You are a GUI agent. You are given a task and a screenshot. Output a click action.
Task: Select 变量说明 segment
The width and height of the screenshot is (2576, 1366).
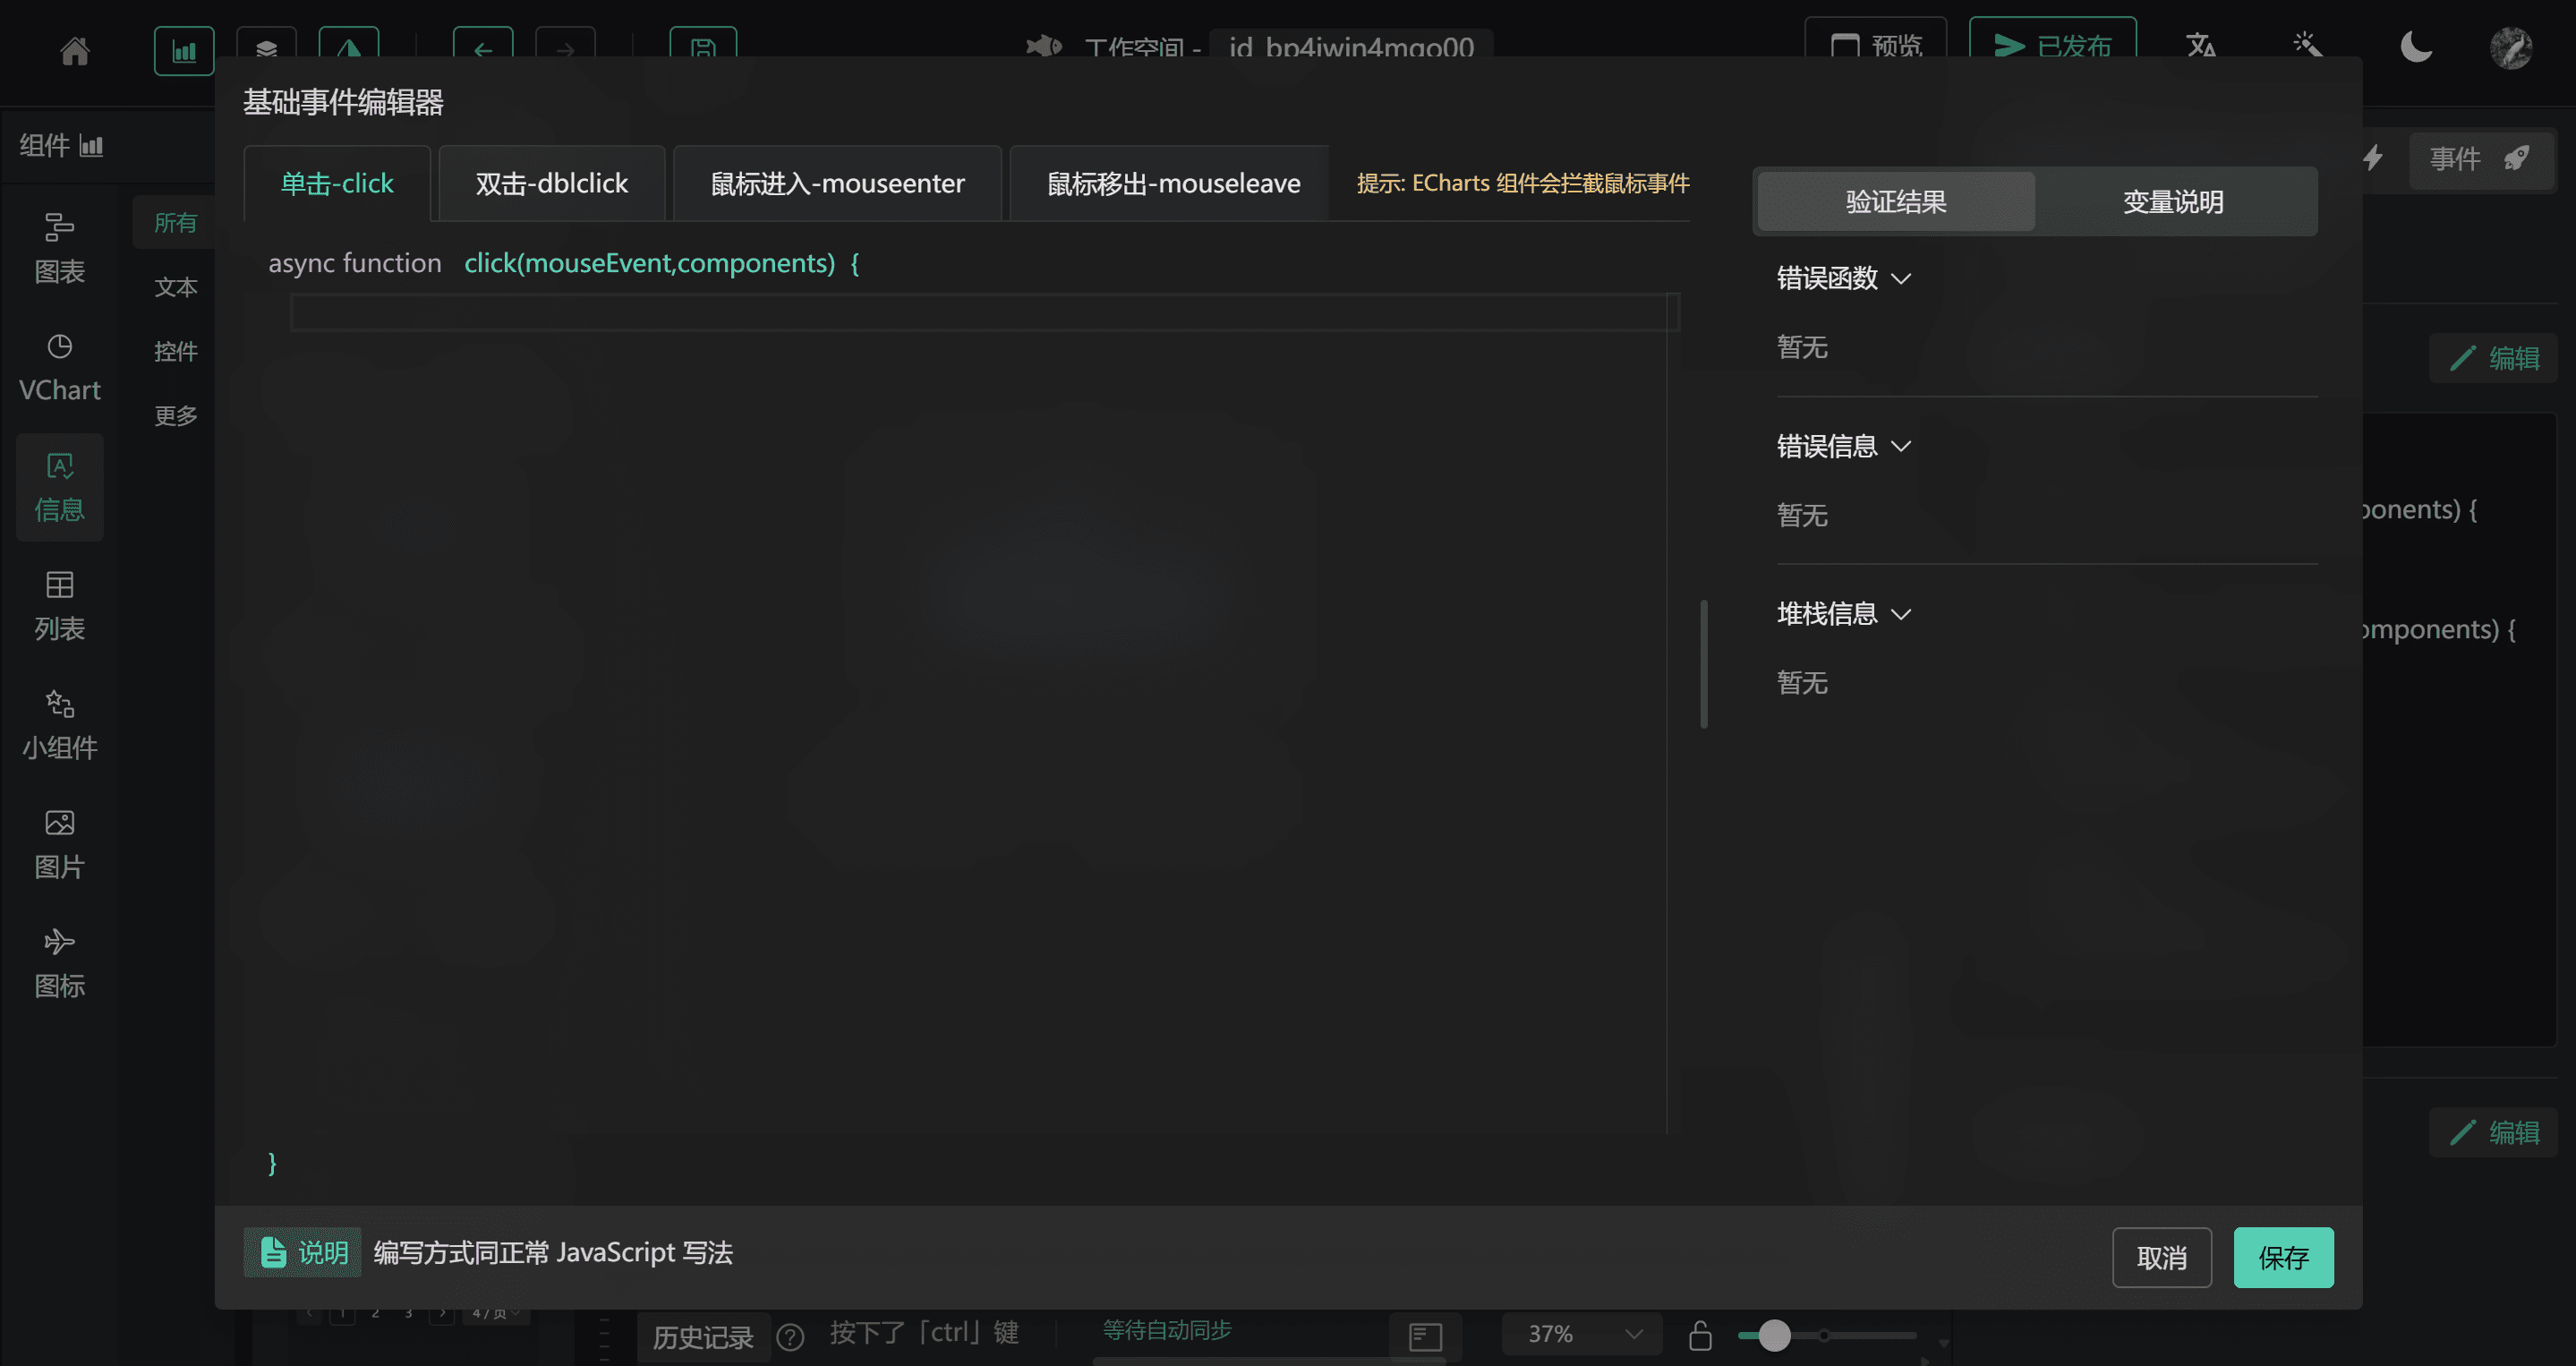[2173, 201]
